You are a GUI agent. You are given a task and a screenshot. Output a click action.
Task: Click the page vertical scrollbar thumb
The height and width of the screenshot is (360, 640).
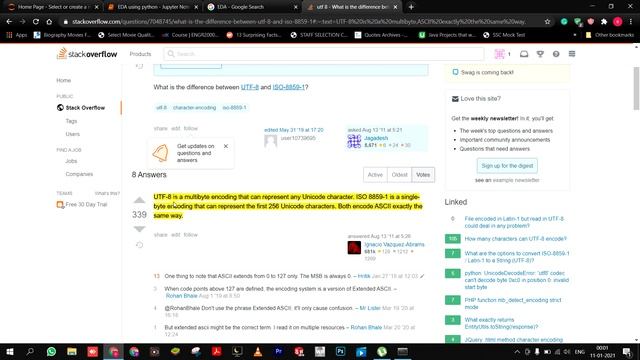click(x=636, y=89)
